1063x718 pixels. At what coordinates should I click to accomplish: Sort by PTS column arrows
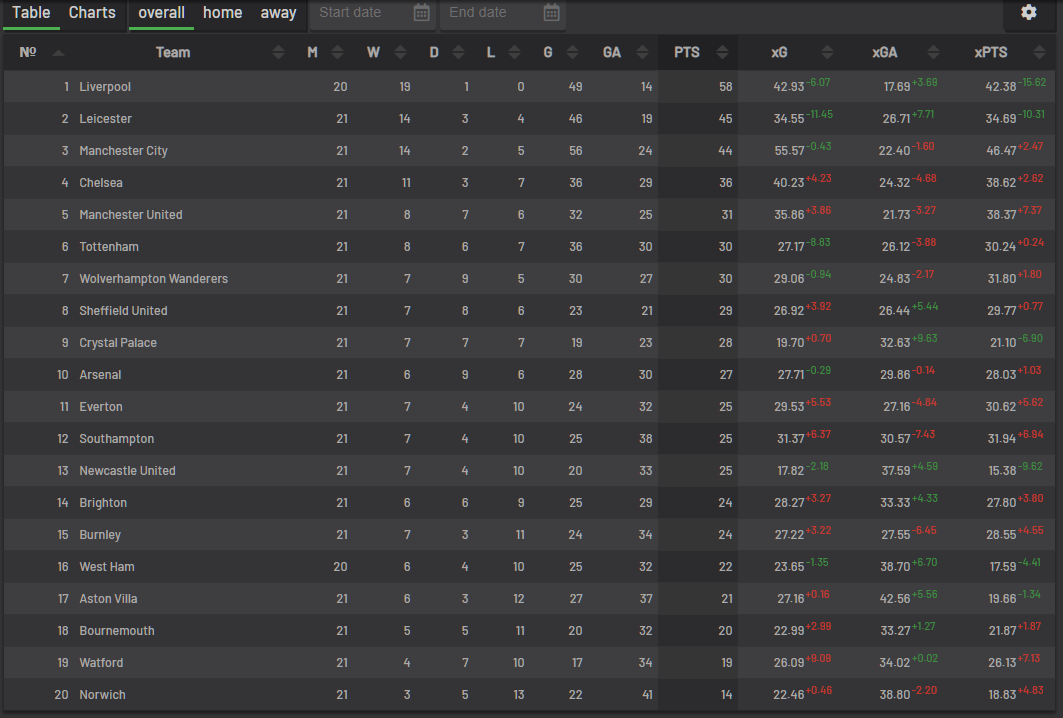(722, 52)
